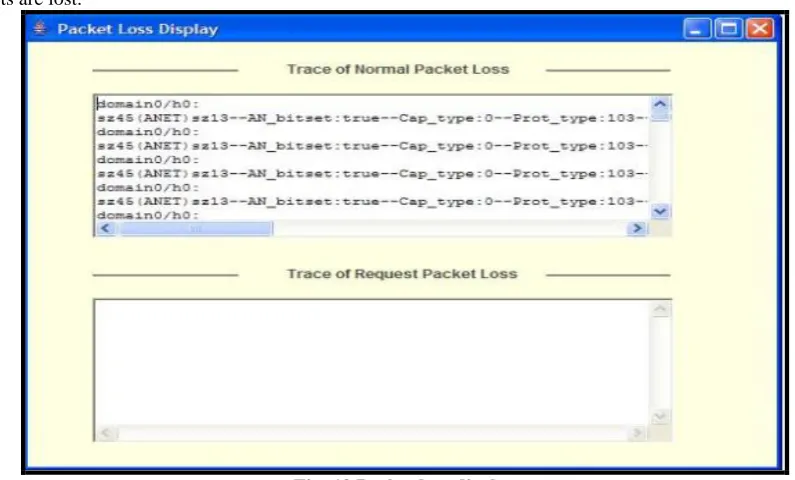The image size is (795, 480).
Task: Click the 'Trace of Normal Packet Loss' heading
Action: click(x=398, y=69)
